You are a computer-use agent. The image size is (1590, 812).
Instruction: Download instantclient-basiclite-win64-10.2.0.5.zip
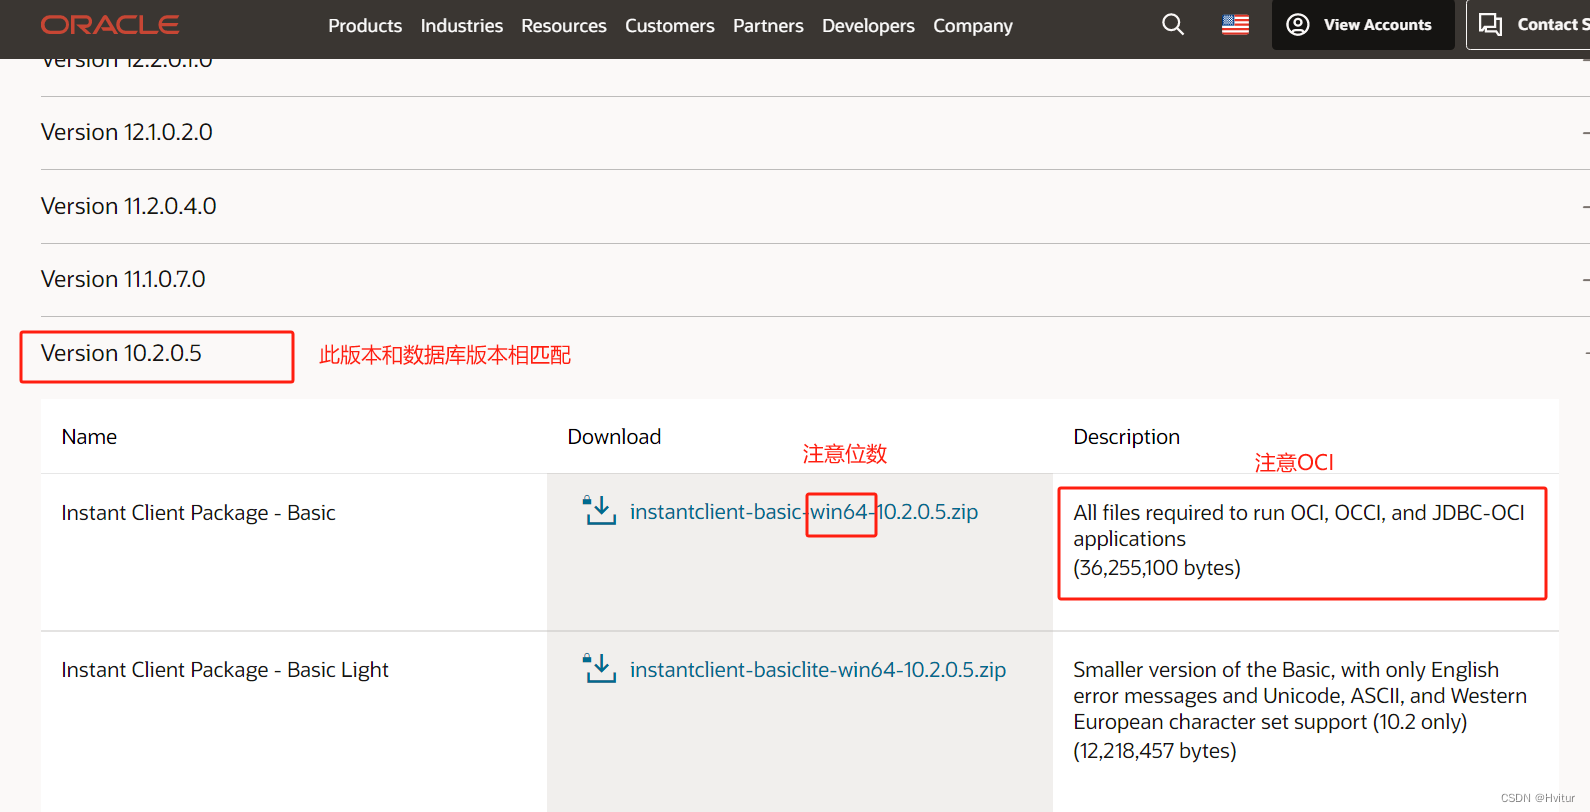point(818,670)
